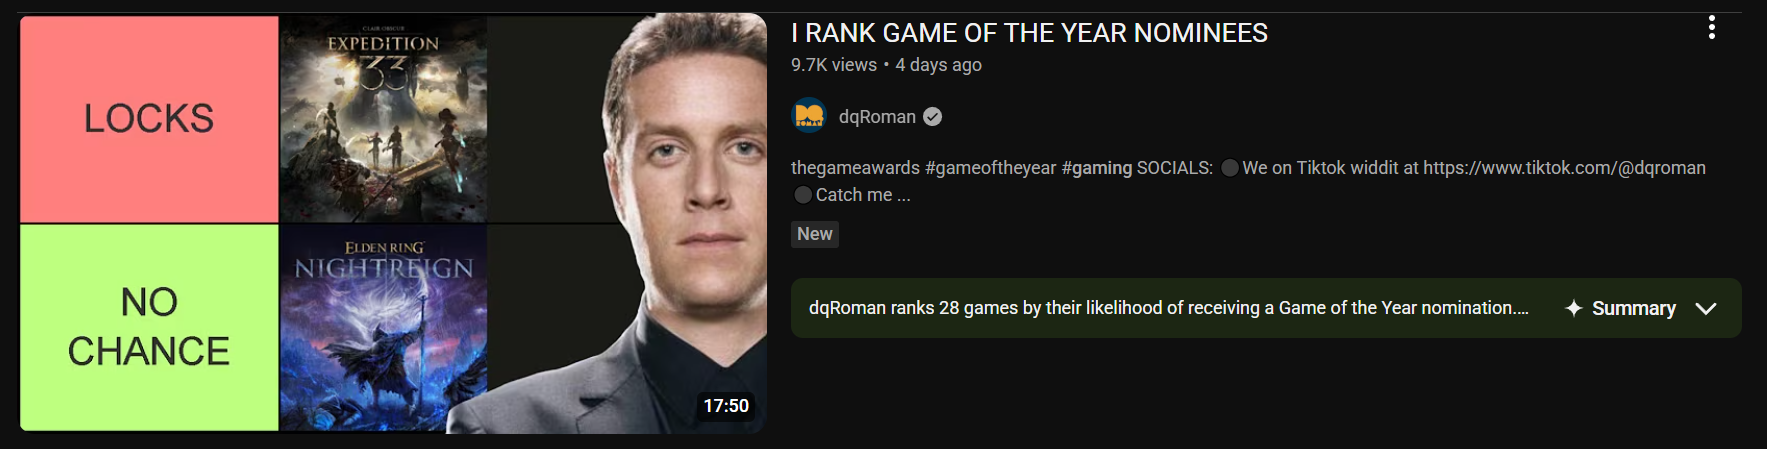Click the #gaming hashtag in the description

click(1096, 168)
